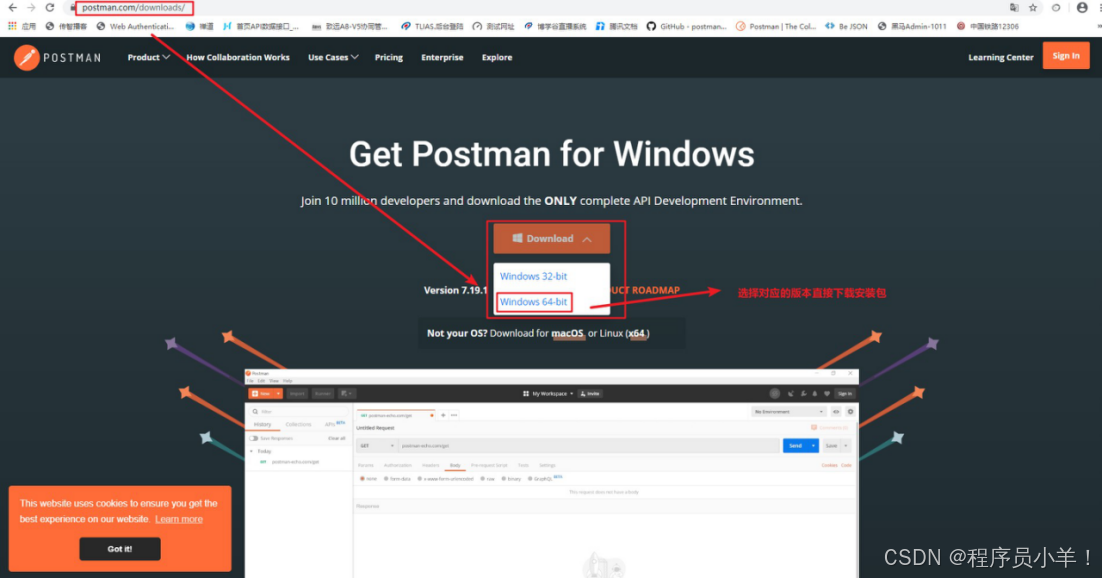
Task: Choose Windows 64-bit download option
Action: [533, 302]
